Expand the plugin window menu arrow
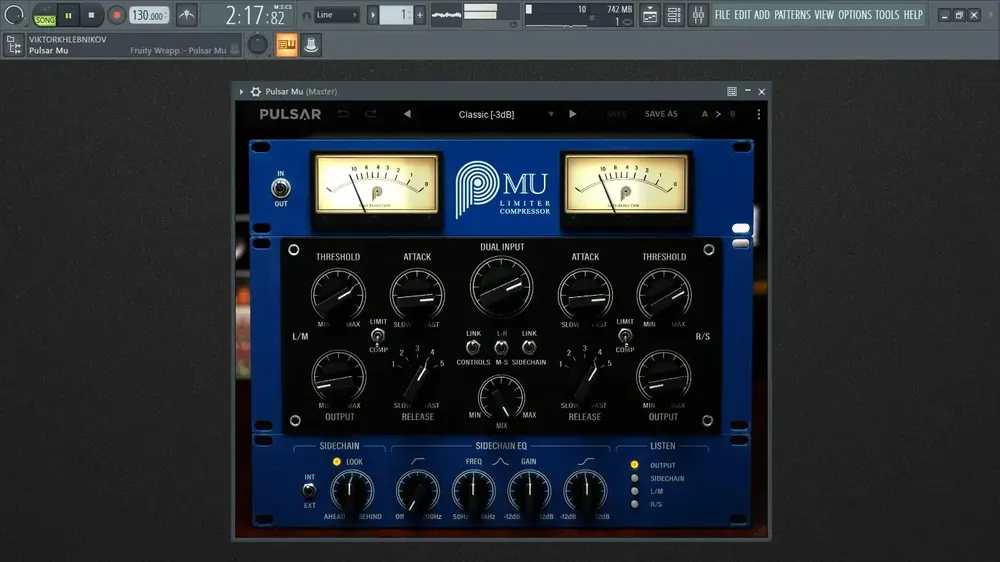The image size is (1000, 562). pyautogui.click(x=241, y=92)
